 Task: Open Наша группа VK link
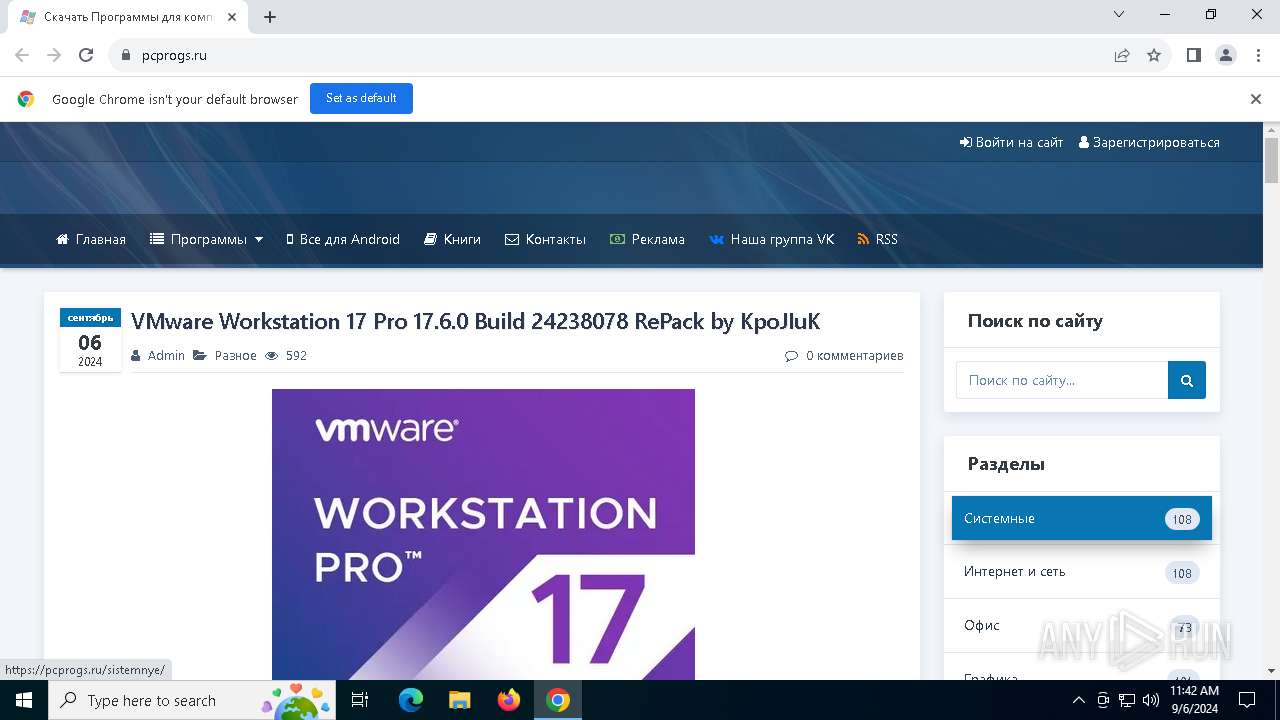[x=772, y=239]
